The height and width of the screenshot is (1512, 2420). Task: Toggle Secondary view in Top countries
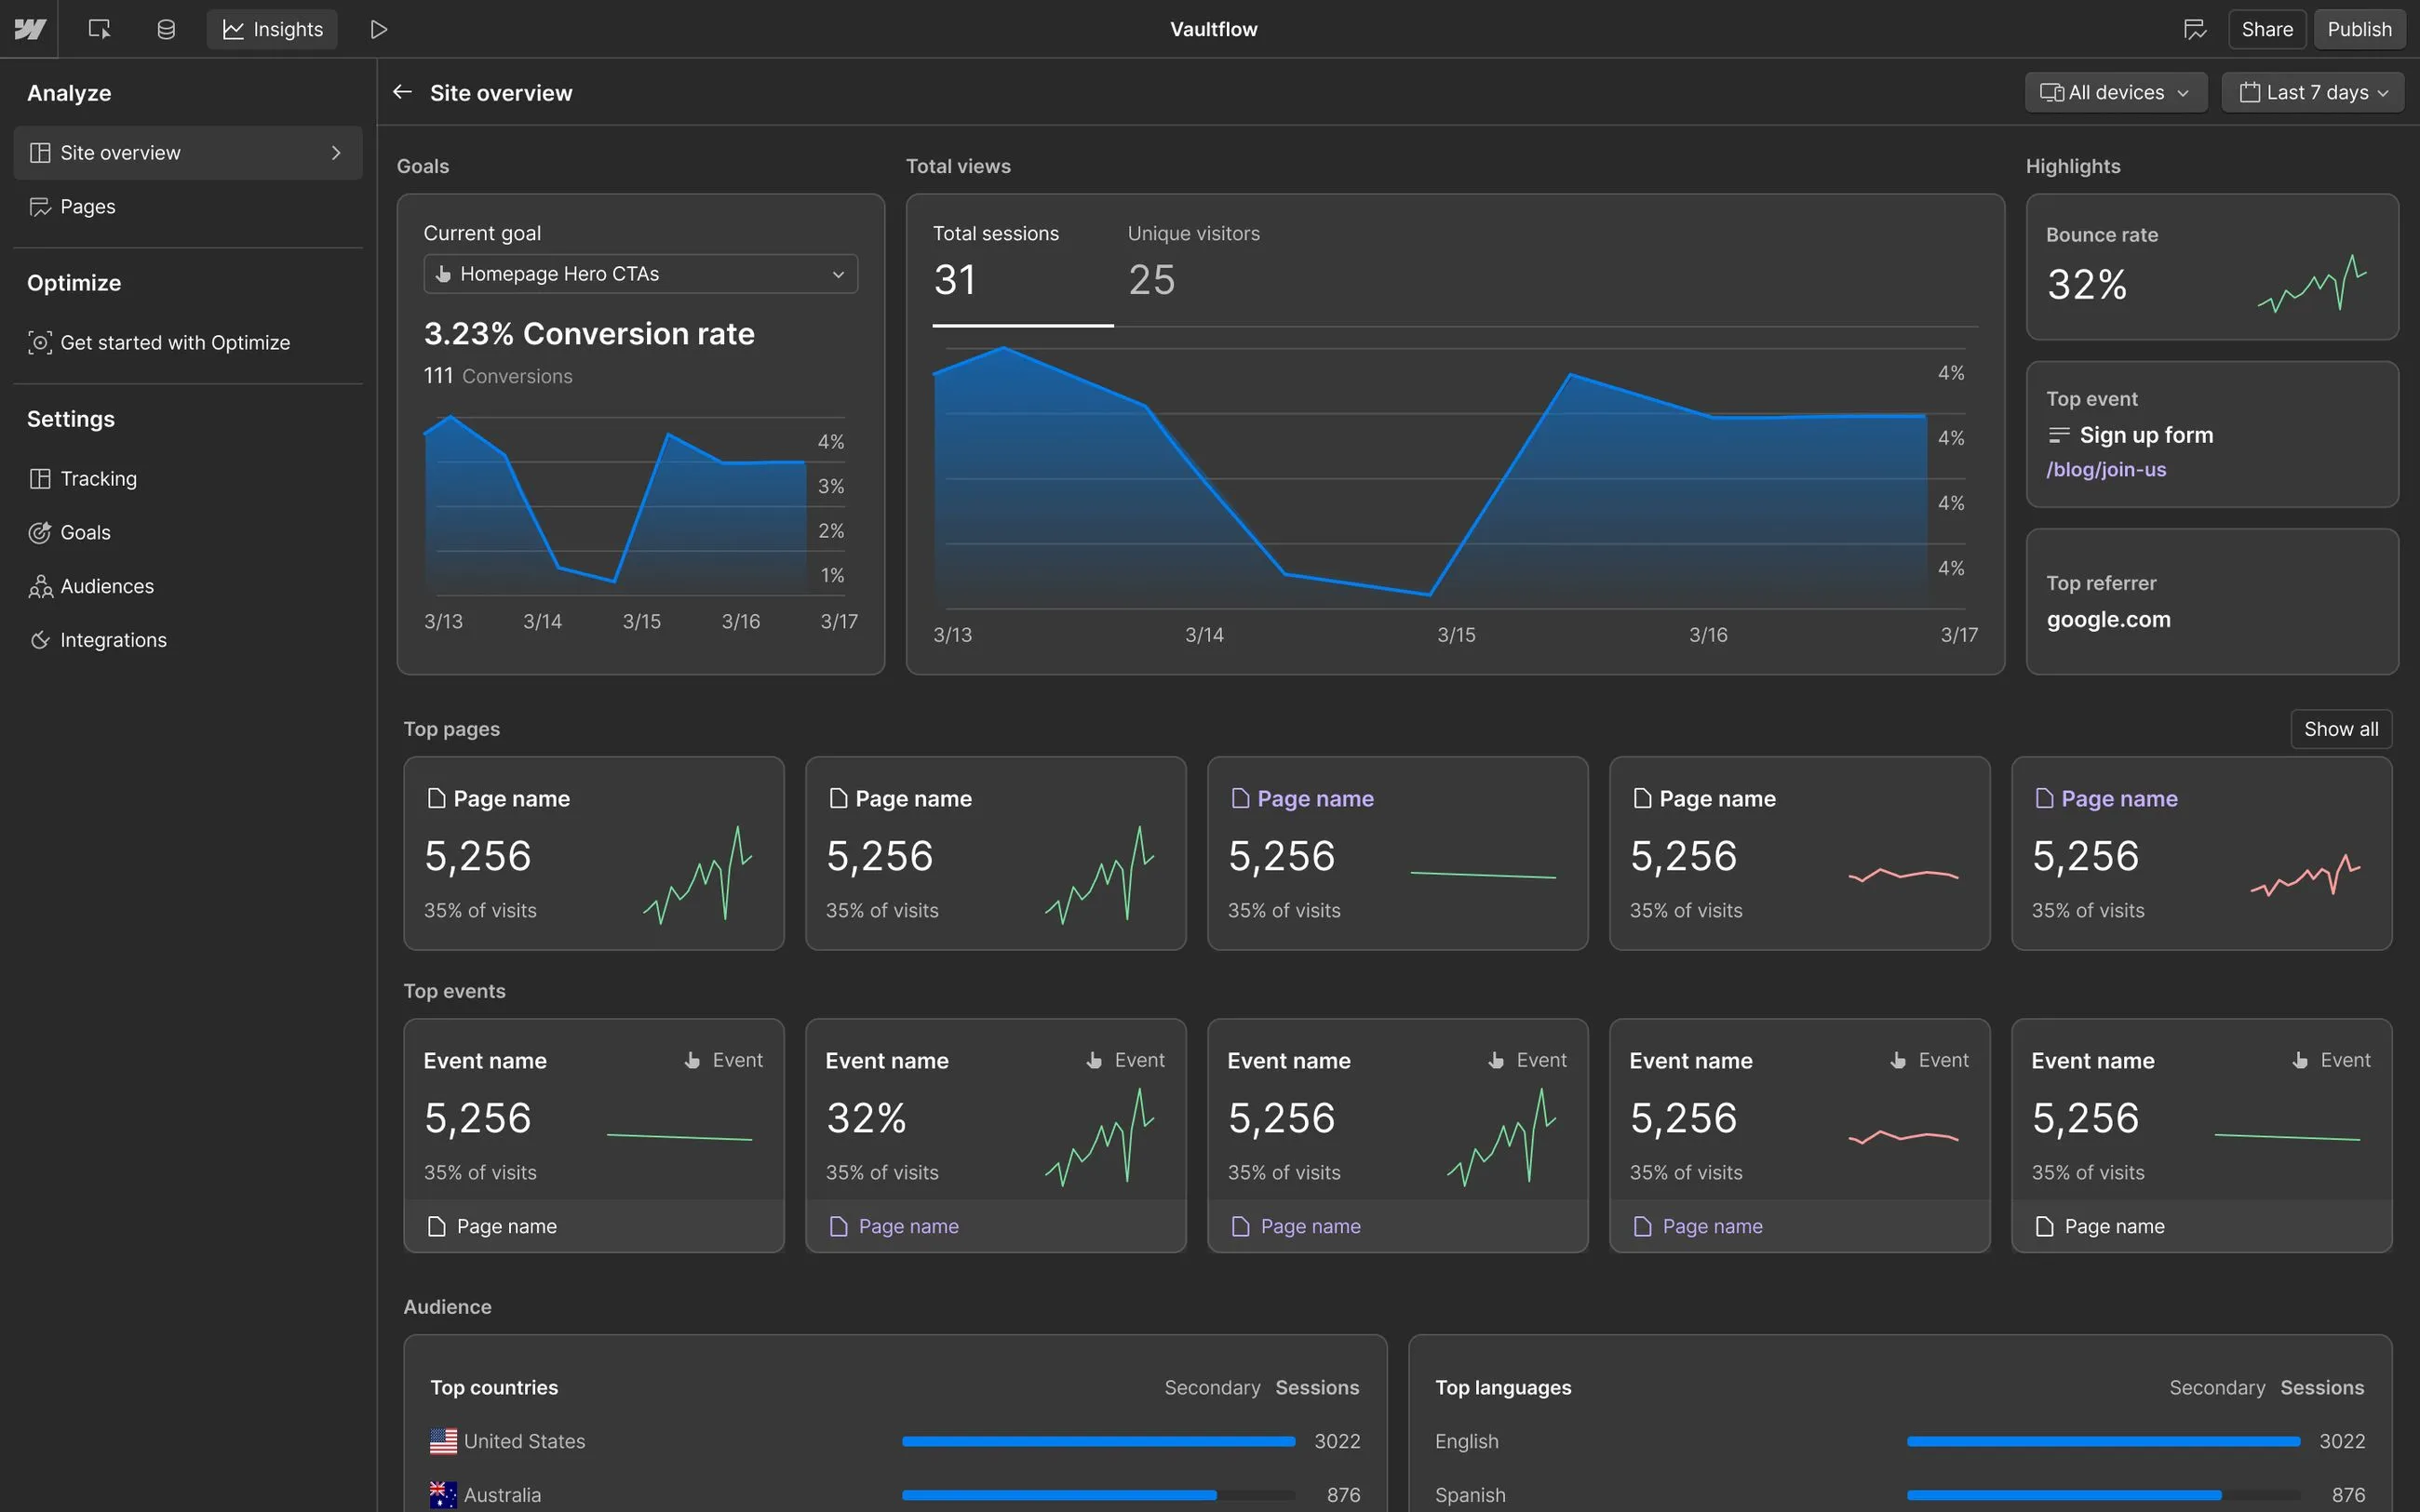click(1211, 1387)
